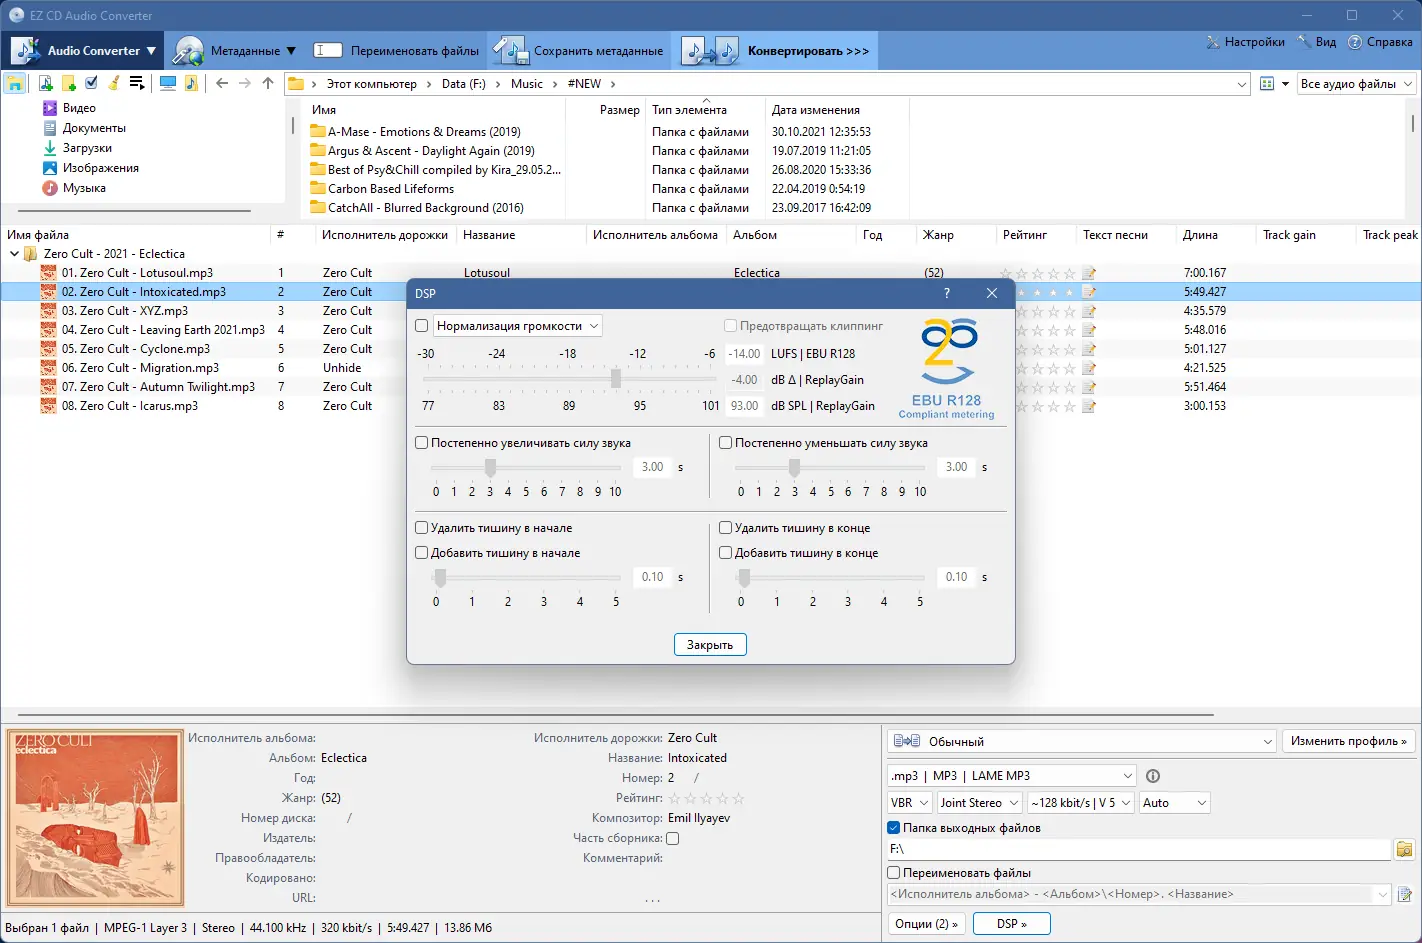This screenshot has height=943, width=1422.
Task: Click the up arrow navigation icon
Action: (x=268, y=84)
